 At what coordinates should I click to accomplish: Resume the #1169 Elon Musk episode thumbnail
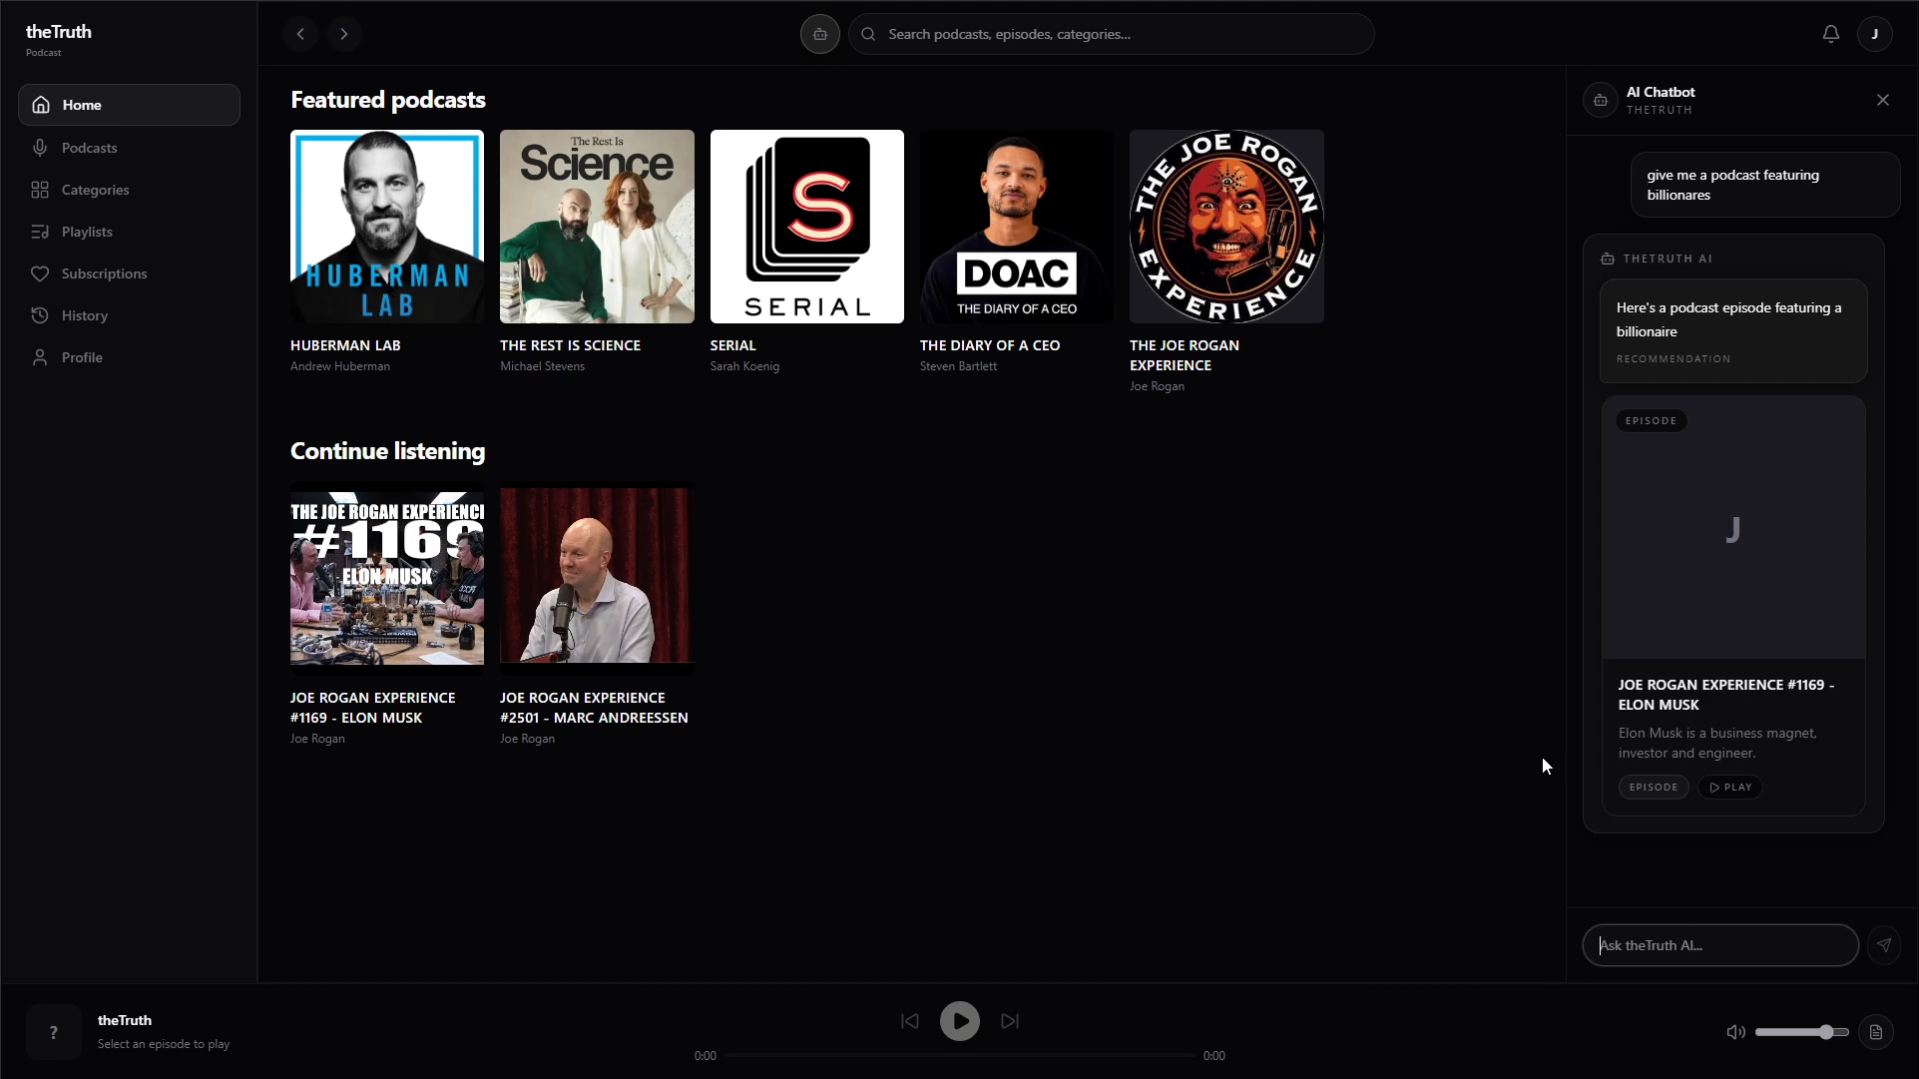pos(387,578)
